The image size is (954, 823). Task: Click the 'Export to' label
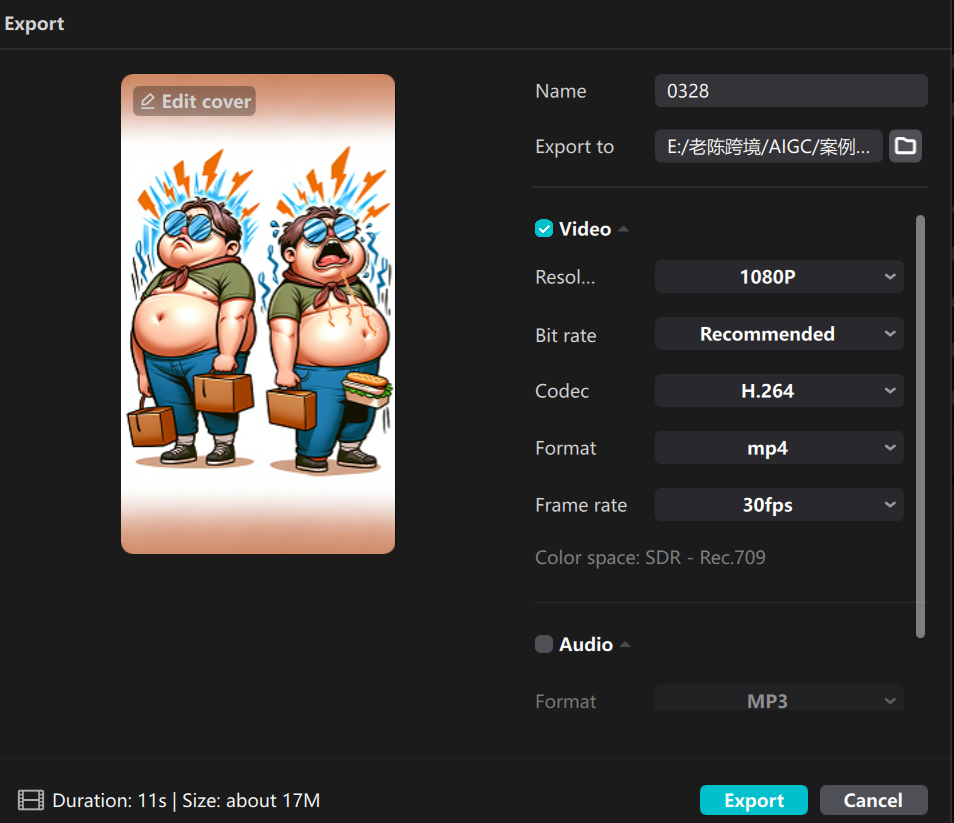click(574, 147)
